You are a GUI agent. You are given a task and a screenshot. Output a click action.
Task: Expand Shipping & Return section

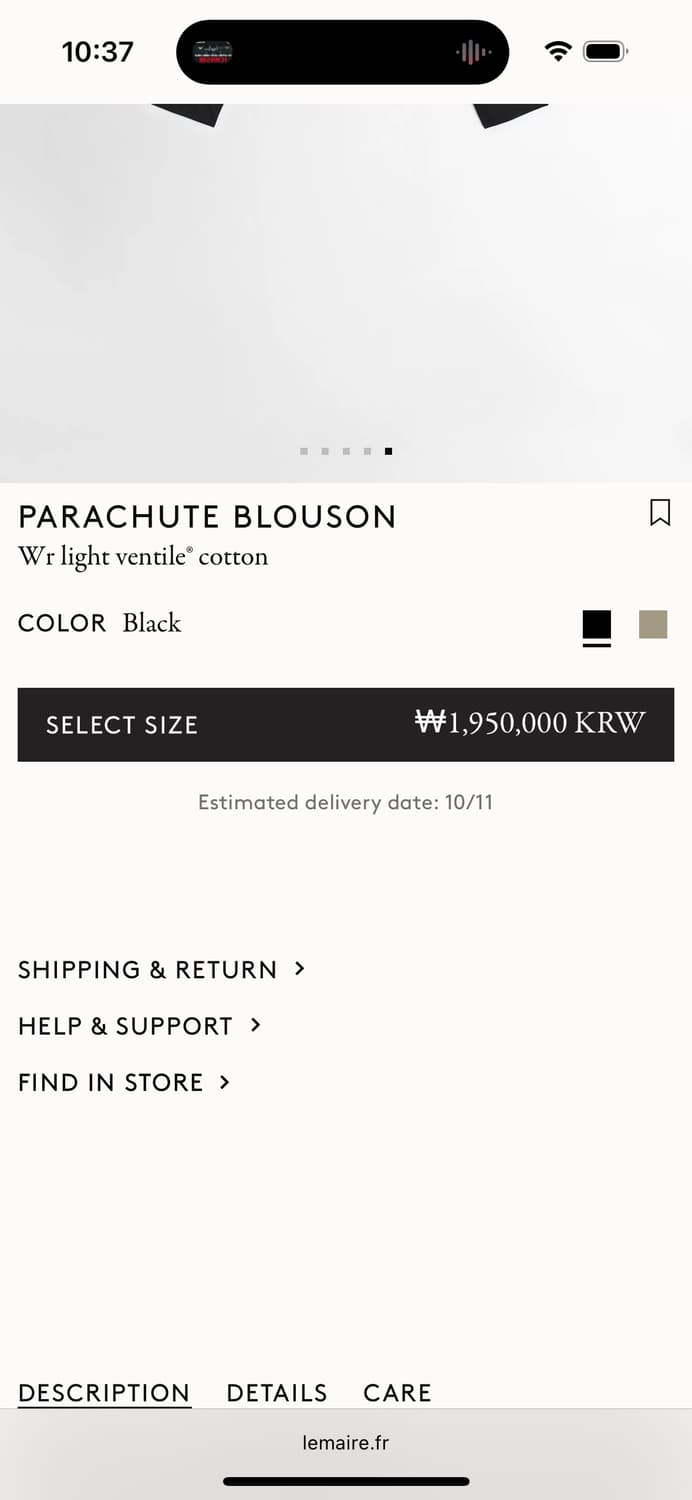[x=161, y=969]
